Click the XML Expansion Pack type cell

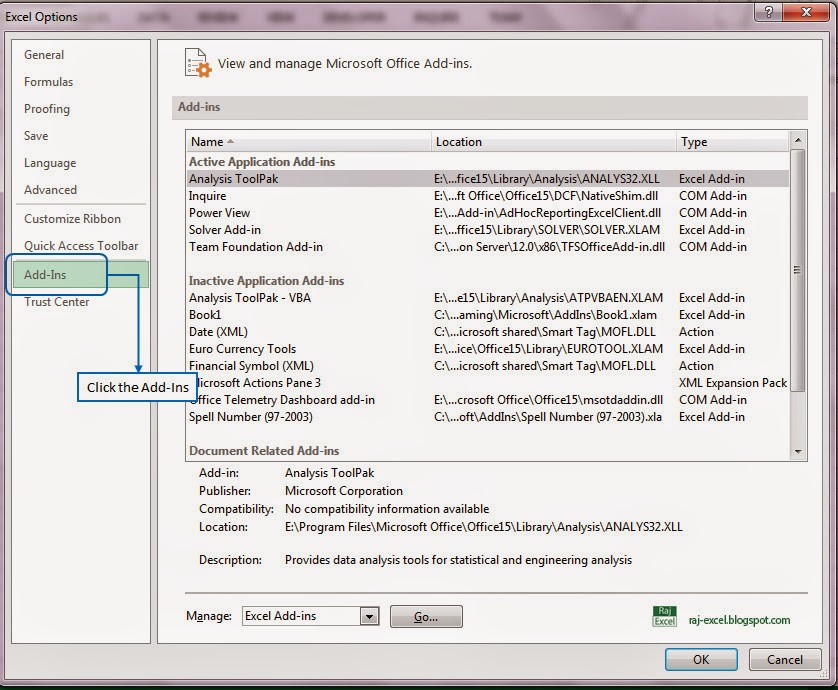click(733, 383)
